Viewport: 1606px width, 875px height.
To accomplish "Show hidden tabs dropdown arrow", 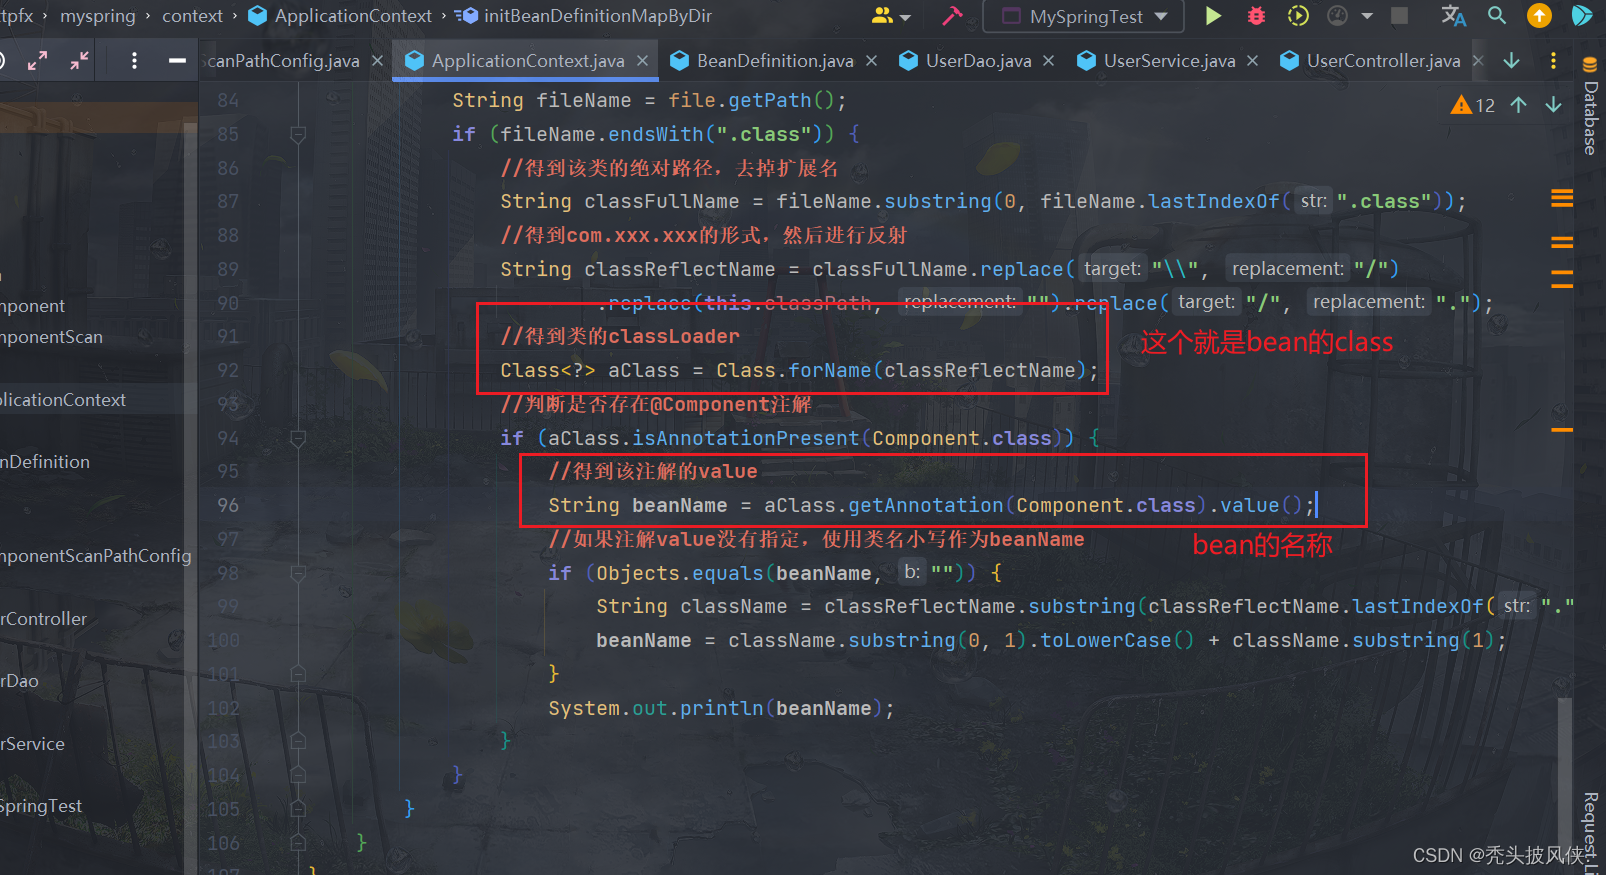I will (1511, 61).
